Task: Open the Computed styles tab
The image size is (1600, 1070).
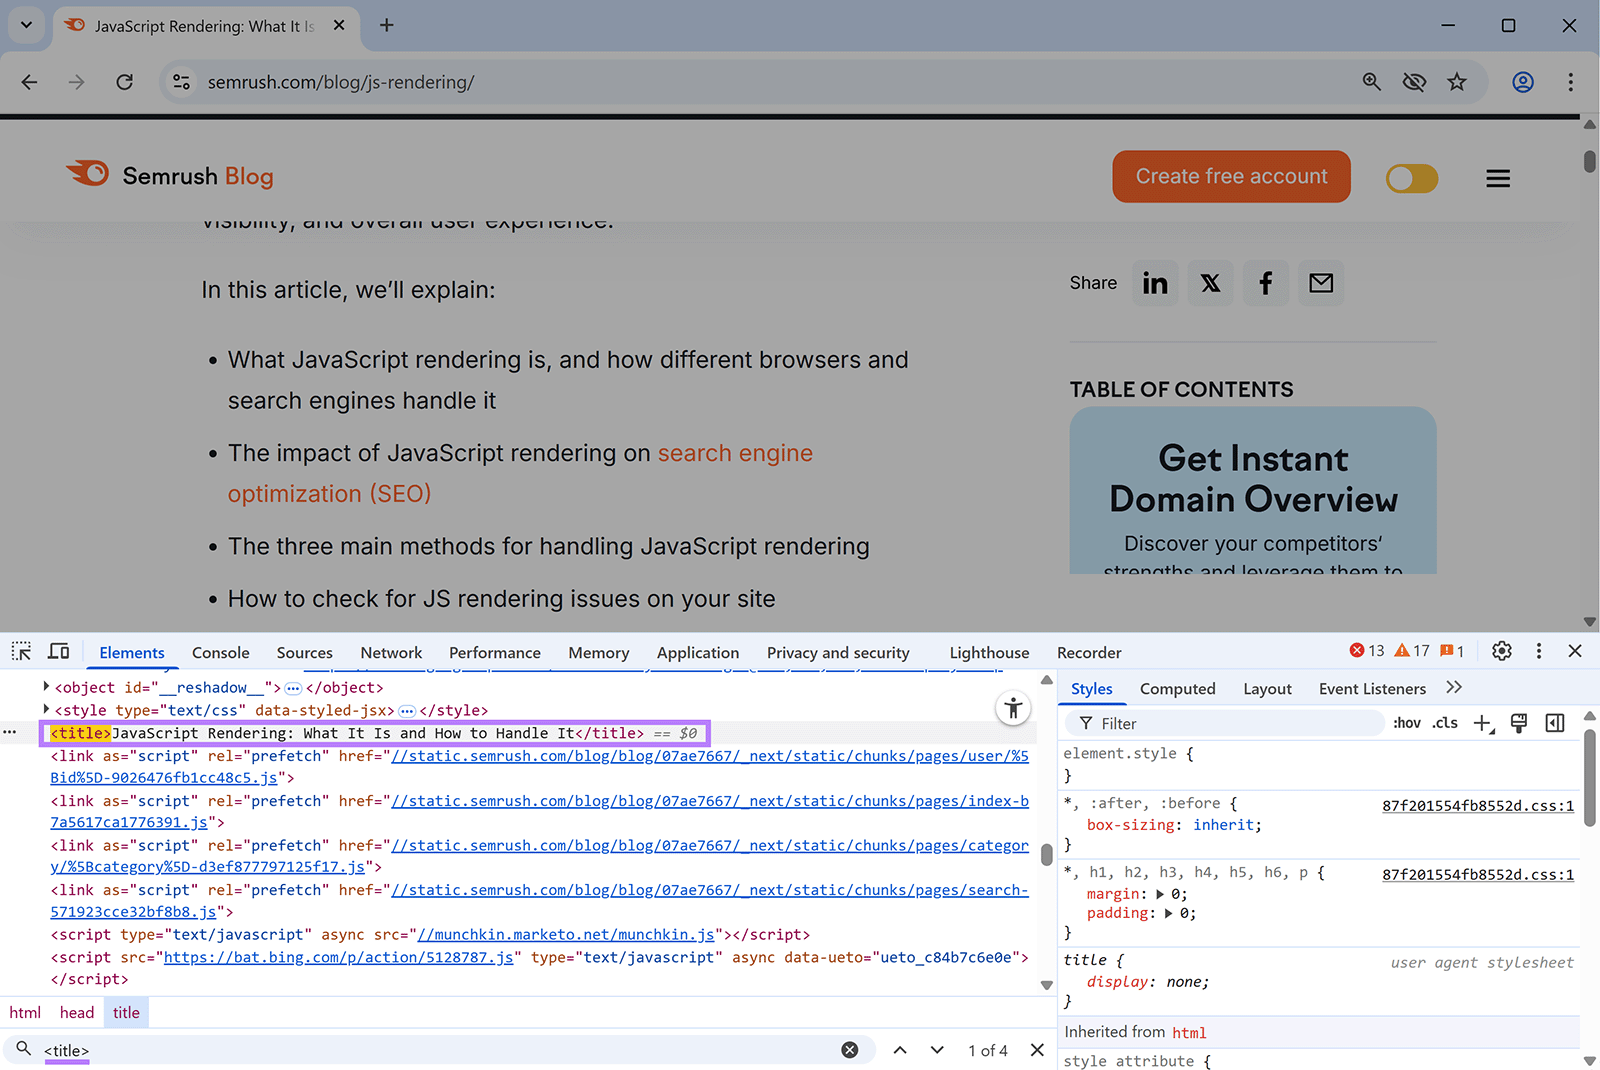Action: [x=1177, y=688]
